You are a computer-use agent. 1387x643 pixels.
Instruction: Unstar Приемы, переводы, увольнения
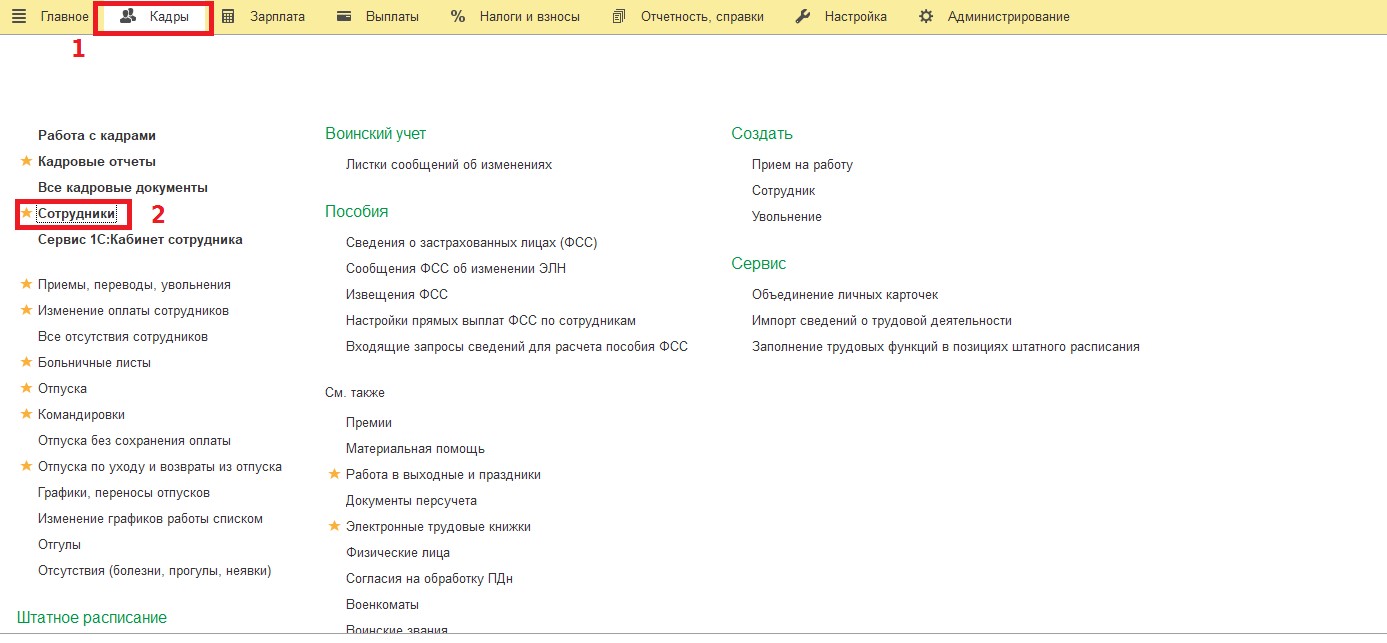pos(26,284)
